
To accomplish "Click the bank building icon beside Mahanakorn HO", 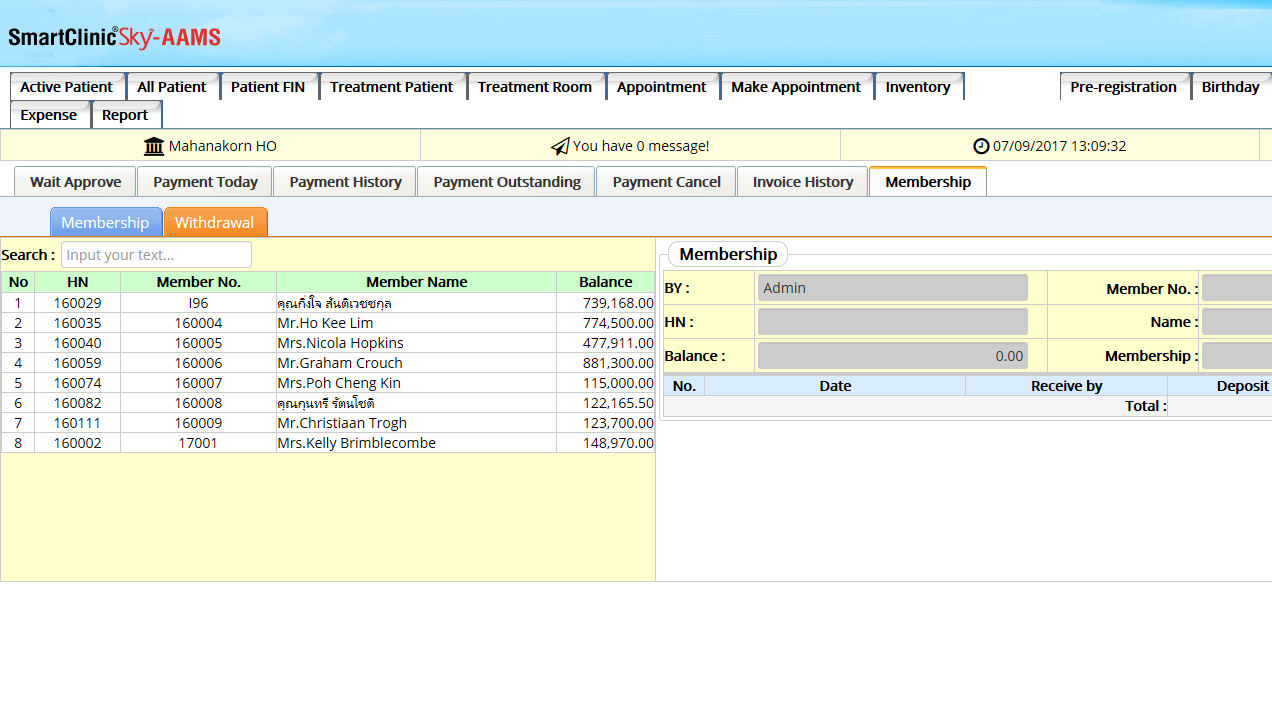I will 154,146.
